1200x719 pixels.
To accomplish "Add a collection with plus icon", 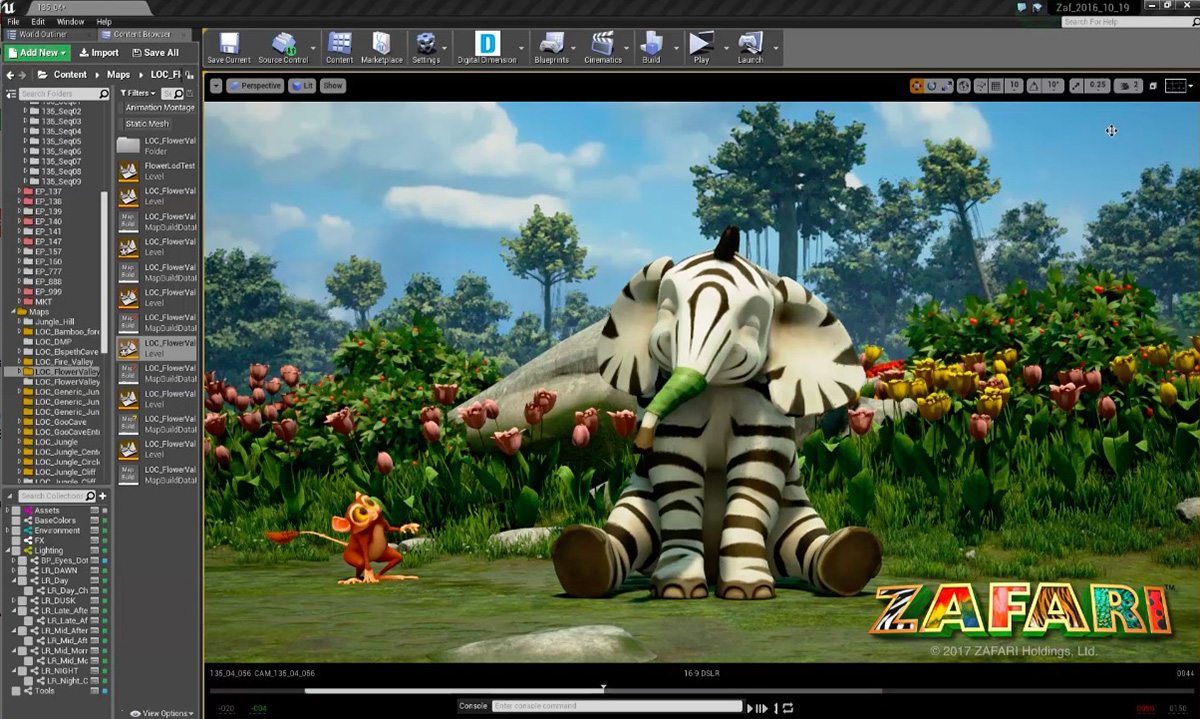I will coord(102,496).
